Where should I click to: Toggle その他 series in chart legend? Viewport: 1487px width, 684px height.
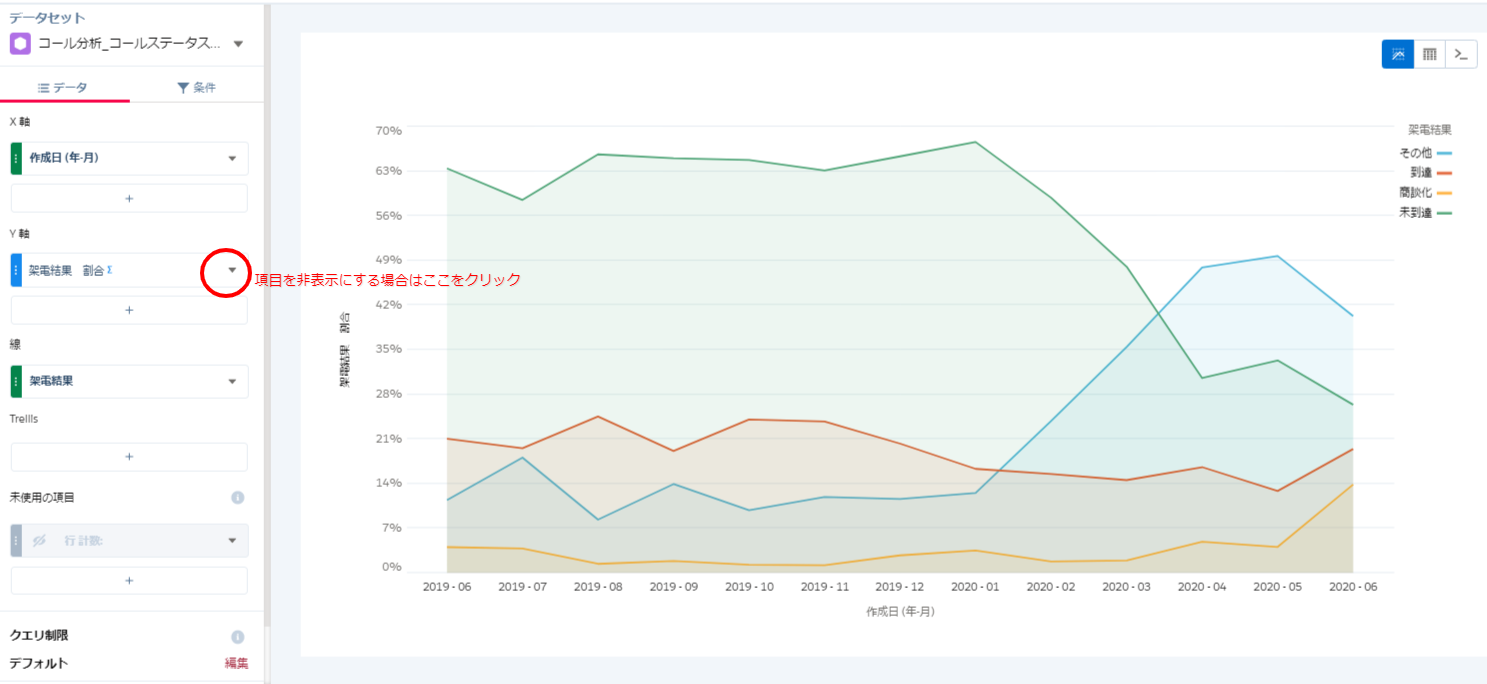point(1424,153)
